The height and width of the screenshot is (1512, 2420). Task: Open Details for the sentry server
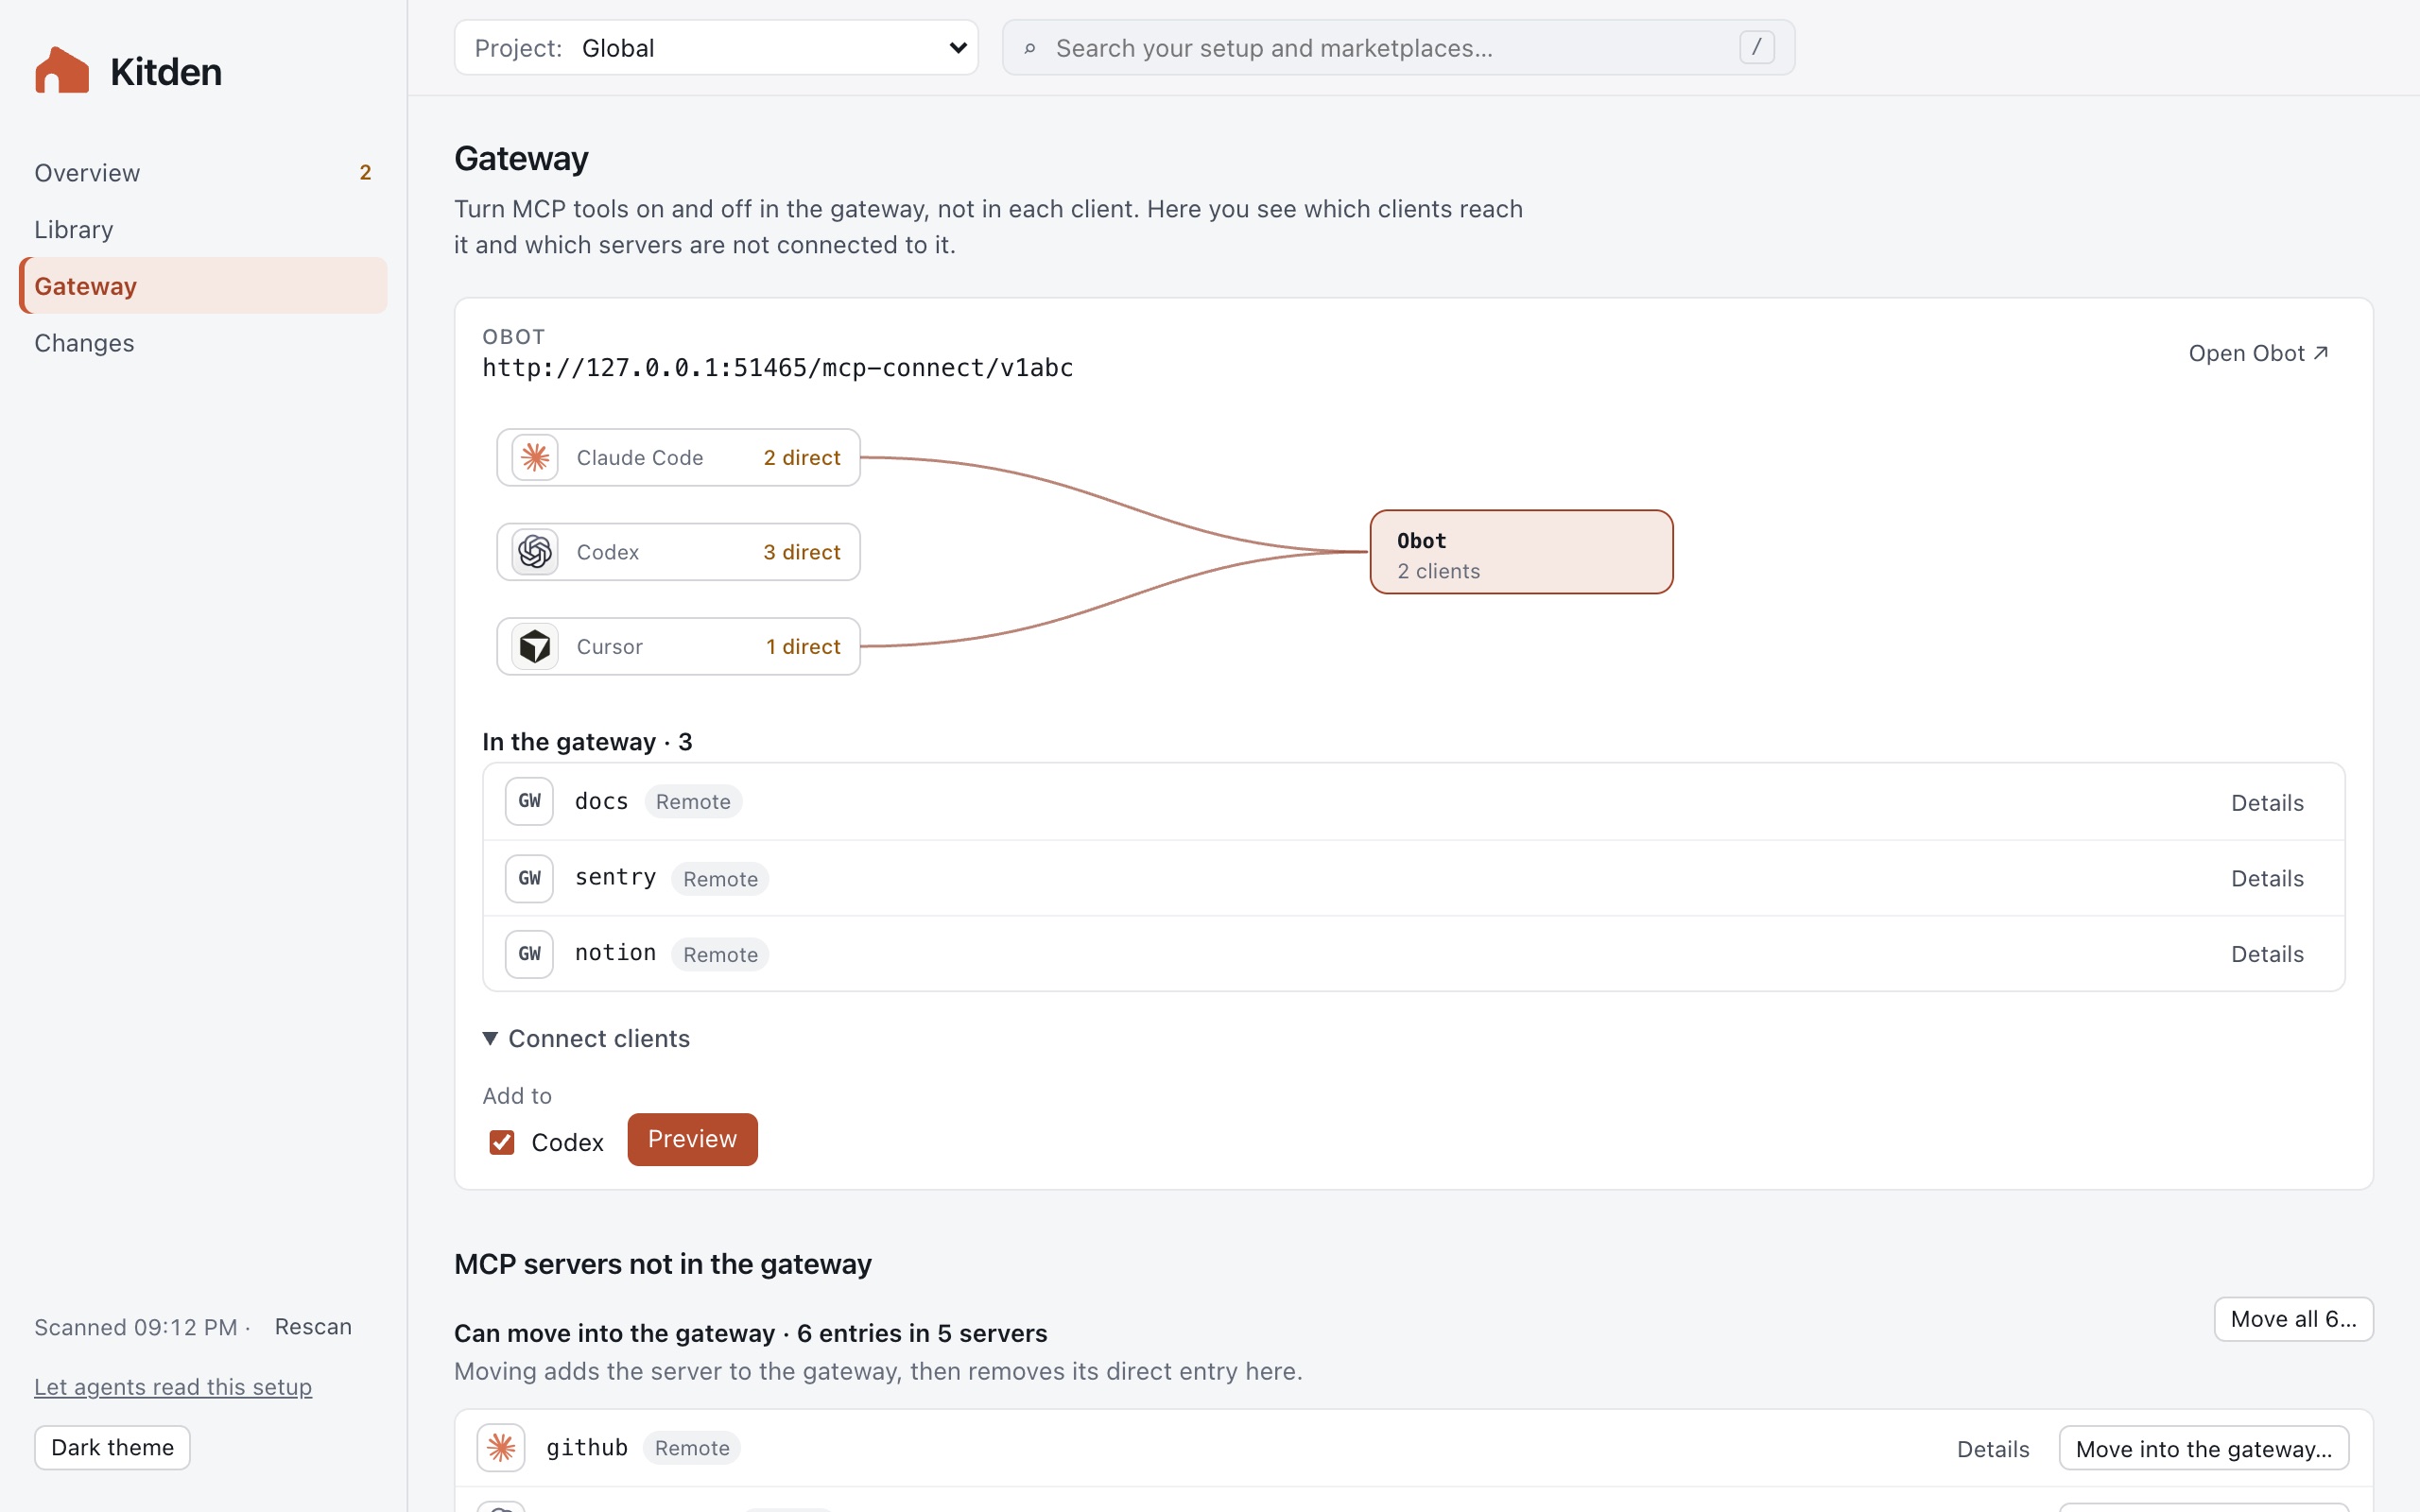(x=2267, y=878)
